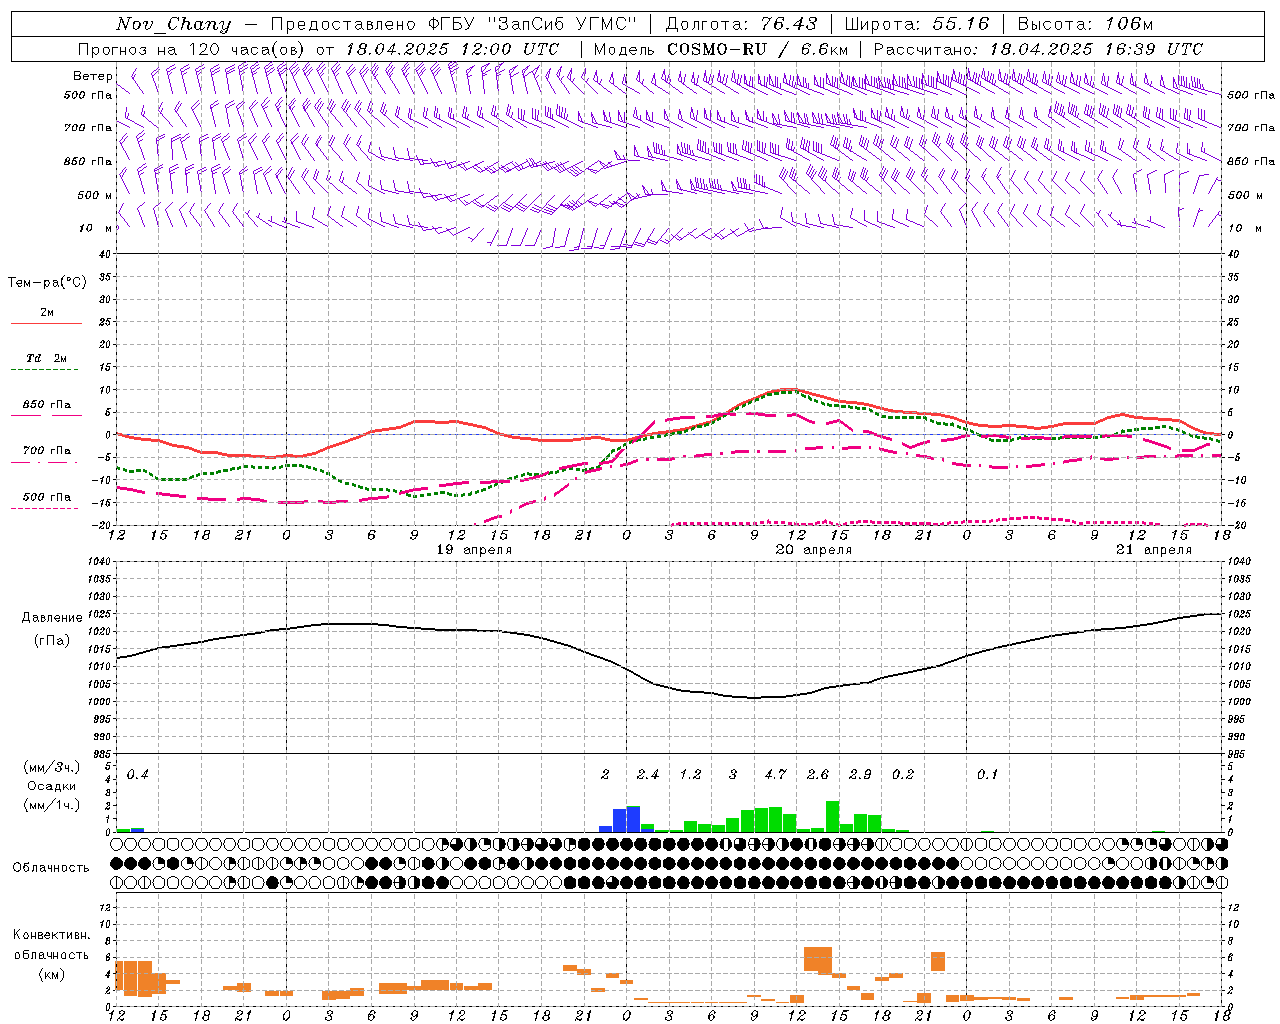Click the 850 гПа temperature legend entry
The height and width of the screenshot is (1024, 1280).
coord(47,405)
